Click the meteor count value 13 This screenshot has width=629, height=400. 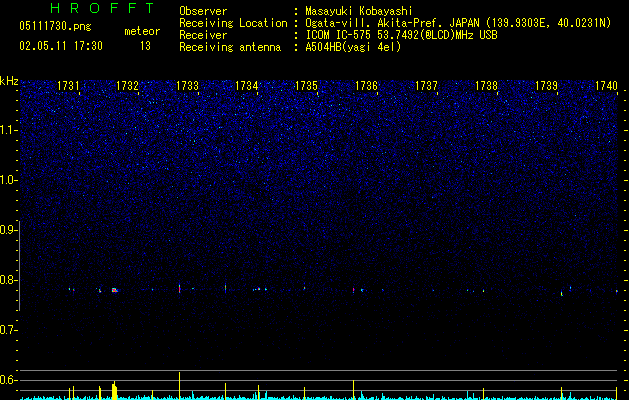(145, 46)
